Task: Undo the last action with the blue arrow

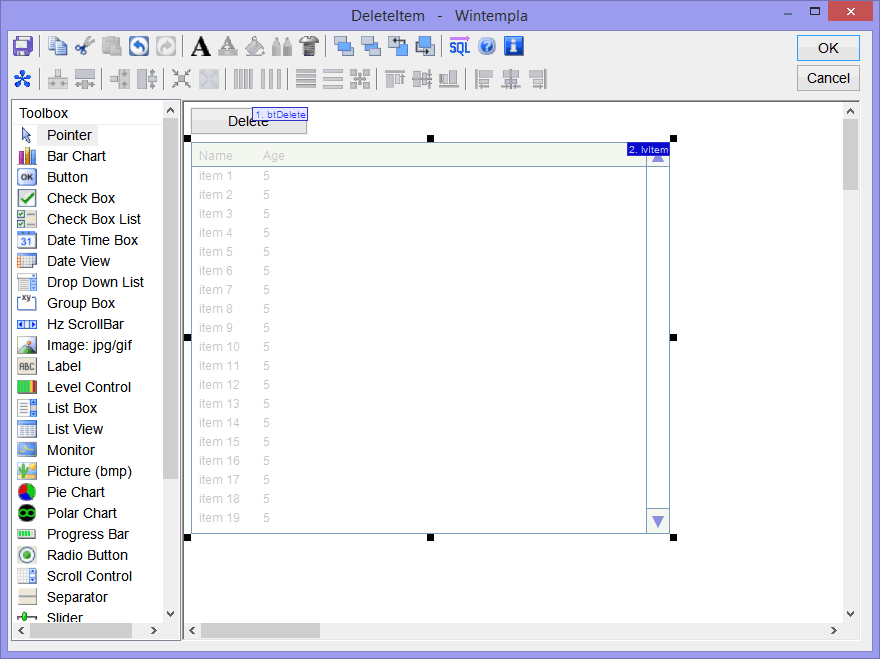Action: click(139, 47)
